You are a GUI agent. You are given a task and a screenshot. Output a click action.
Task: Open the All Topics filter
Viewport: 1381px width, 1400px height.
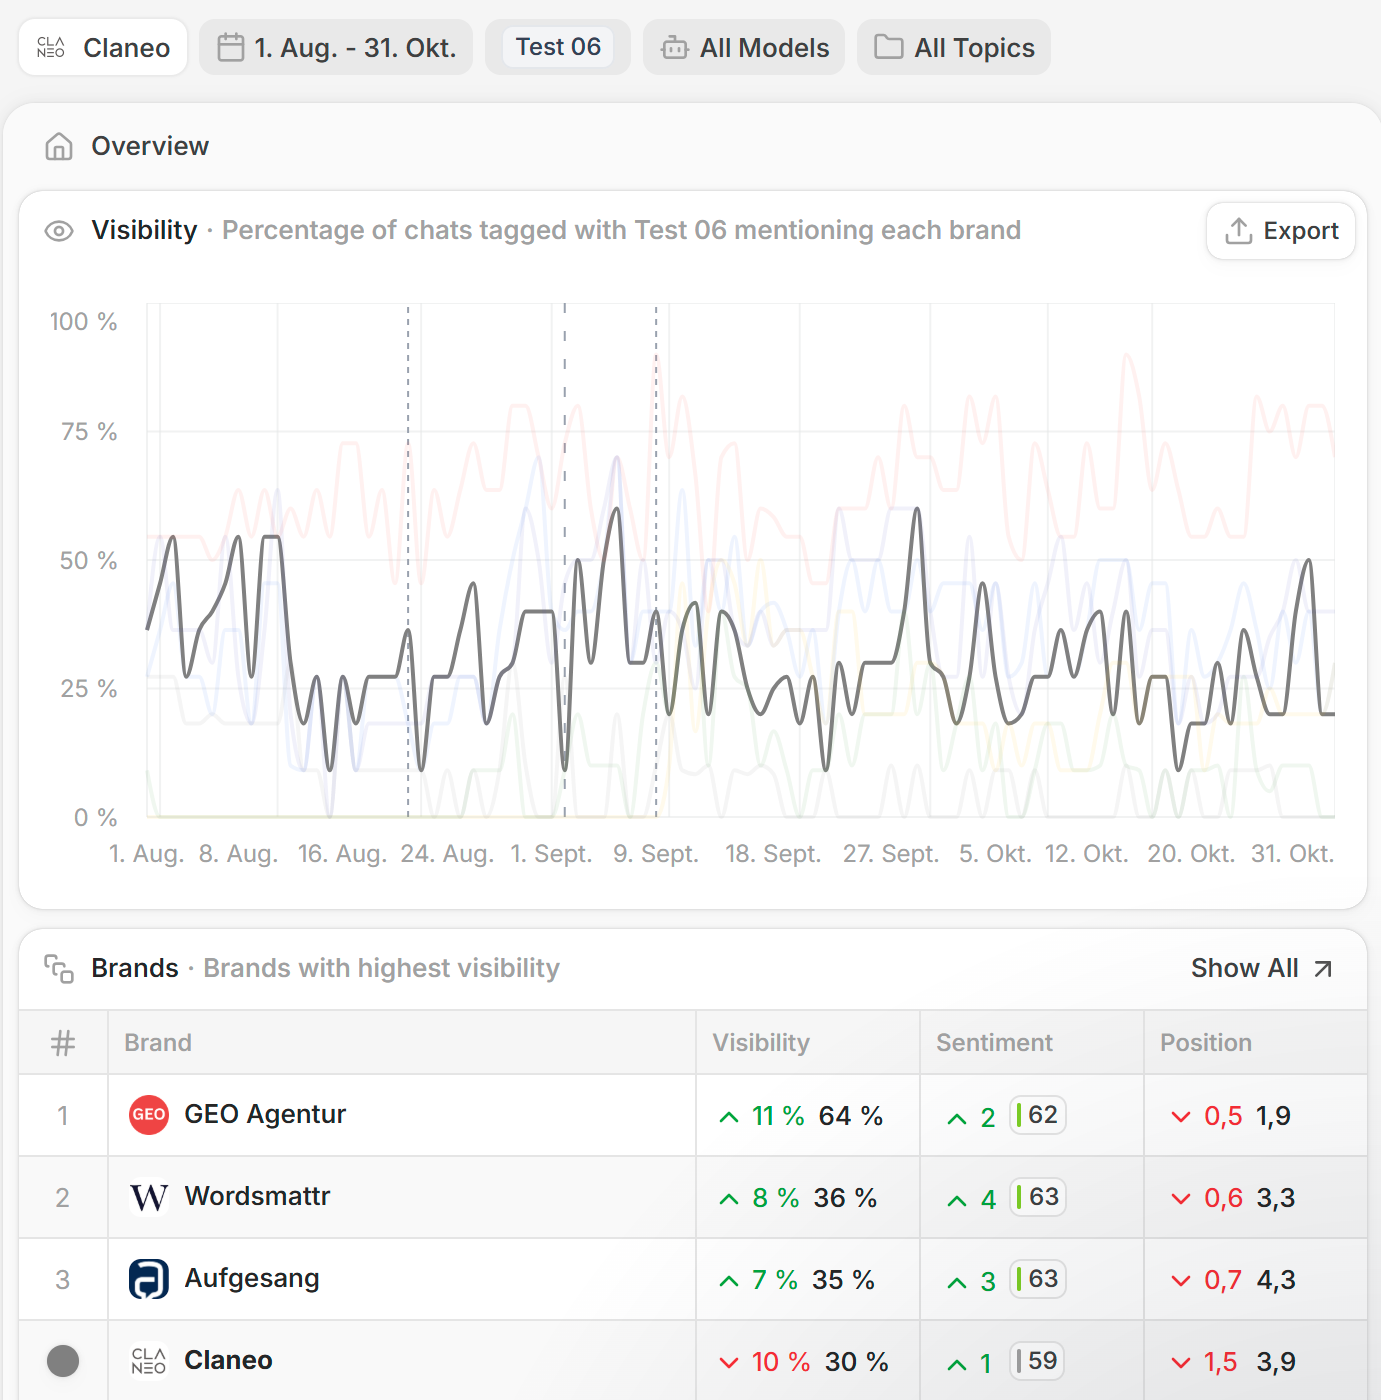(954, 48)
